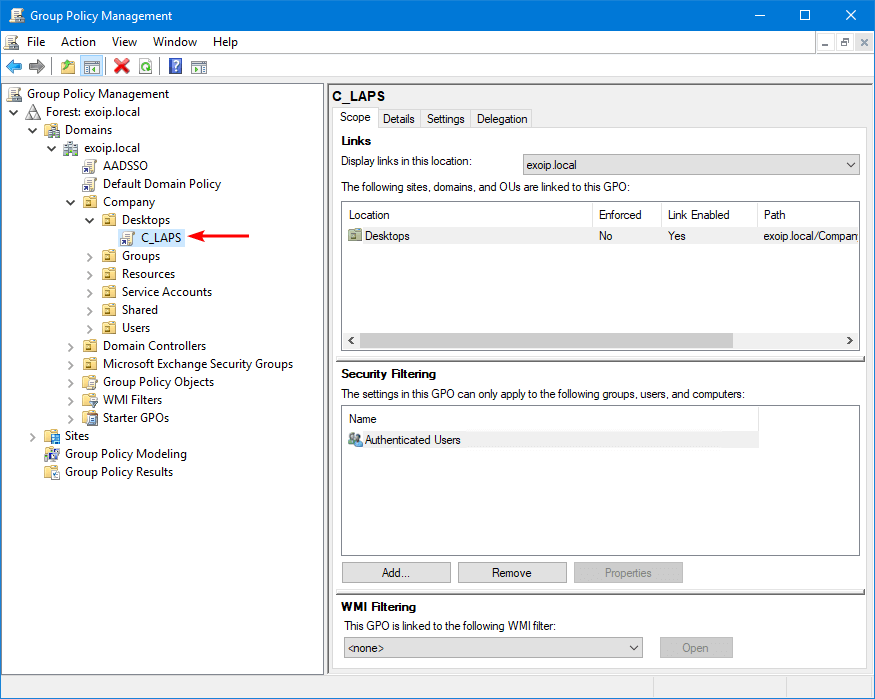875x699 pixels.
Task: Click the Group Policy Modeling icon
Action: (52, 454)
